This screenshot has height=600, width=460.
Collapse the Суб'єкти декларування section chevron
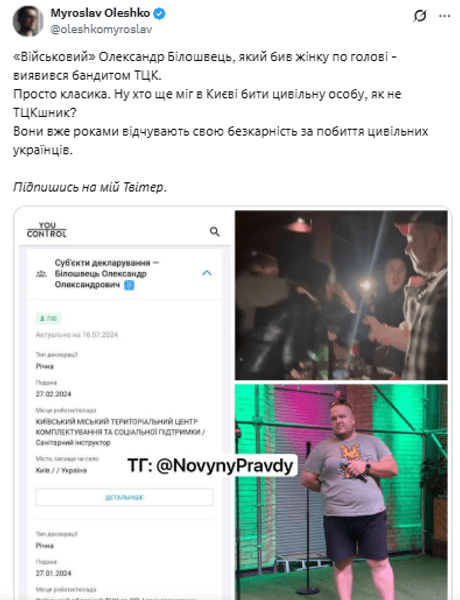tap(207, 273)
